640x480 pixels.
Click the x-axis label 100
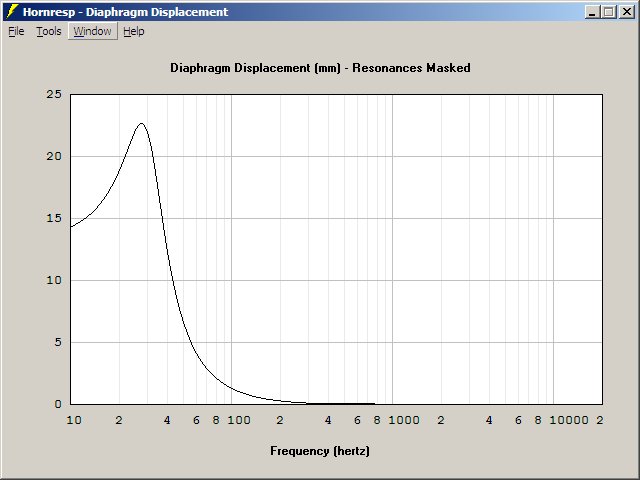239,420
